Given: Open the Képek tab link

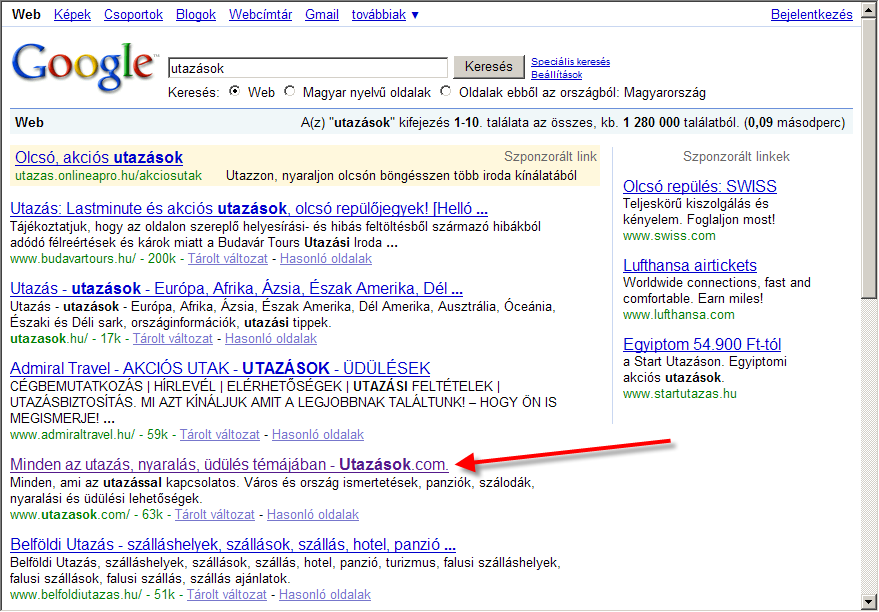Looking at the screenshot, I should 72,15.
